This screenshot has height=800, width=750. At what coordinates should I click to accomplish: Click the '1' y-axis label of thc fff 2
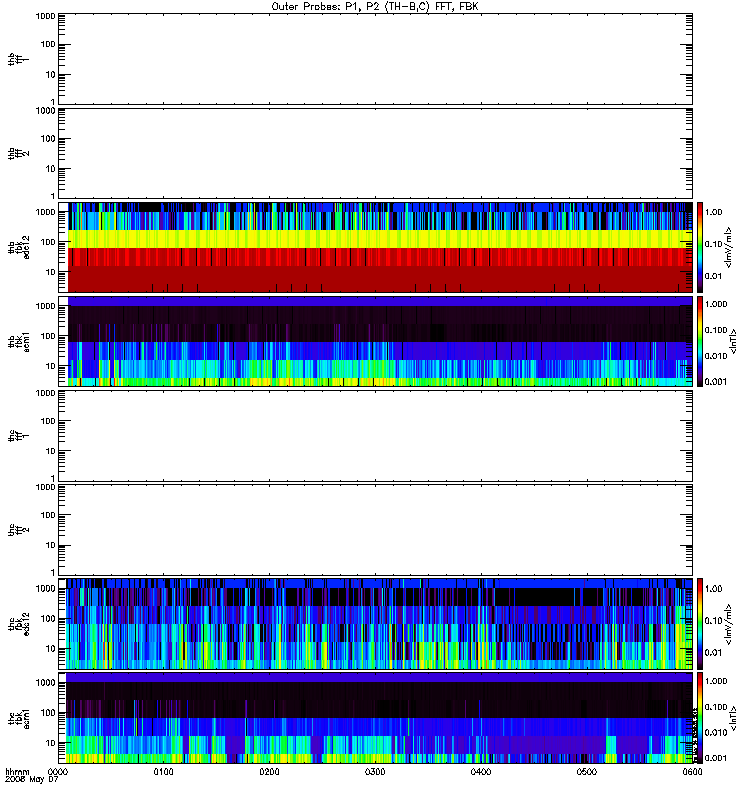tap(53, 572)
